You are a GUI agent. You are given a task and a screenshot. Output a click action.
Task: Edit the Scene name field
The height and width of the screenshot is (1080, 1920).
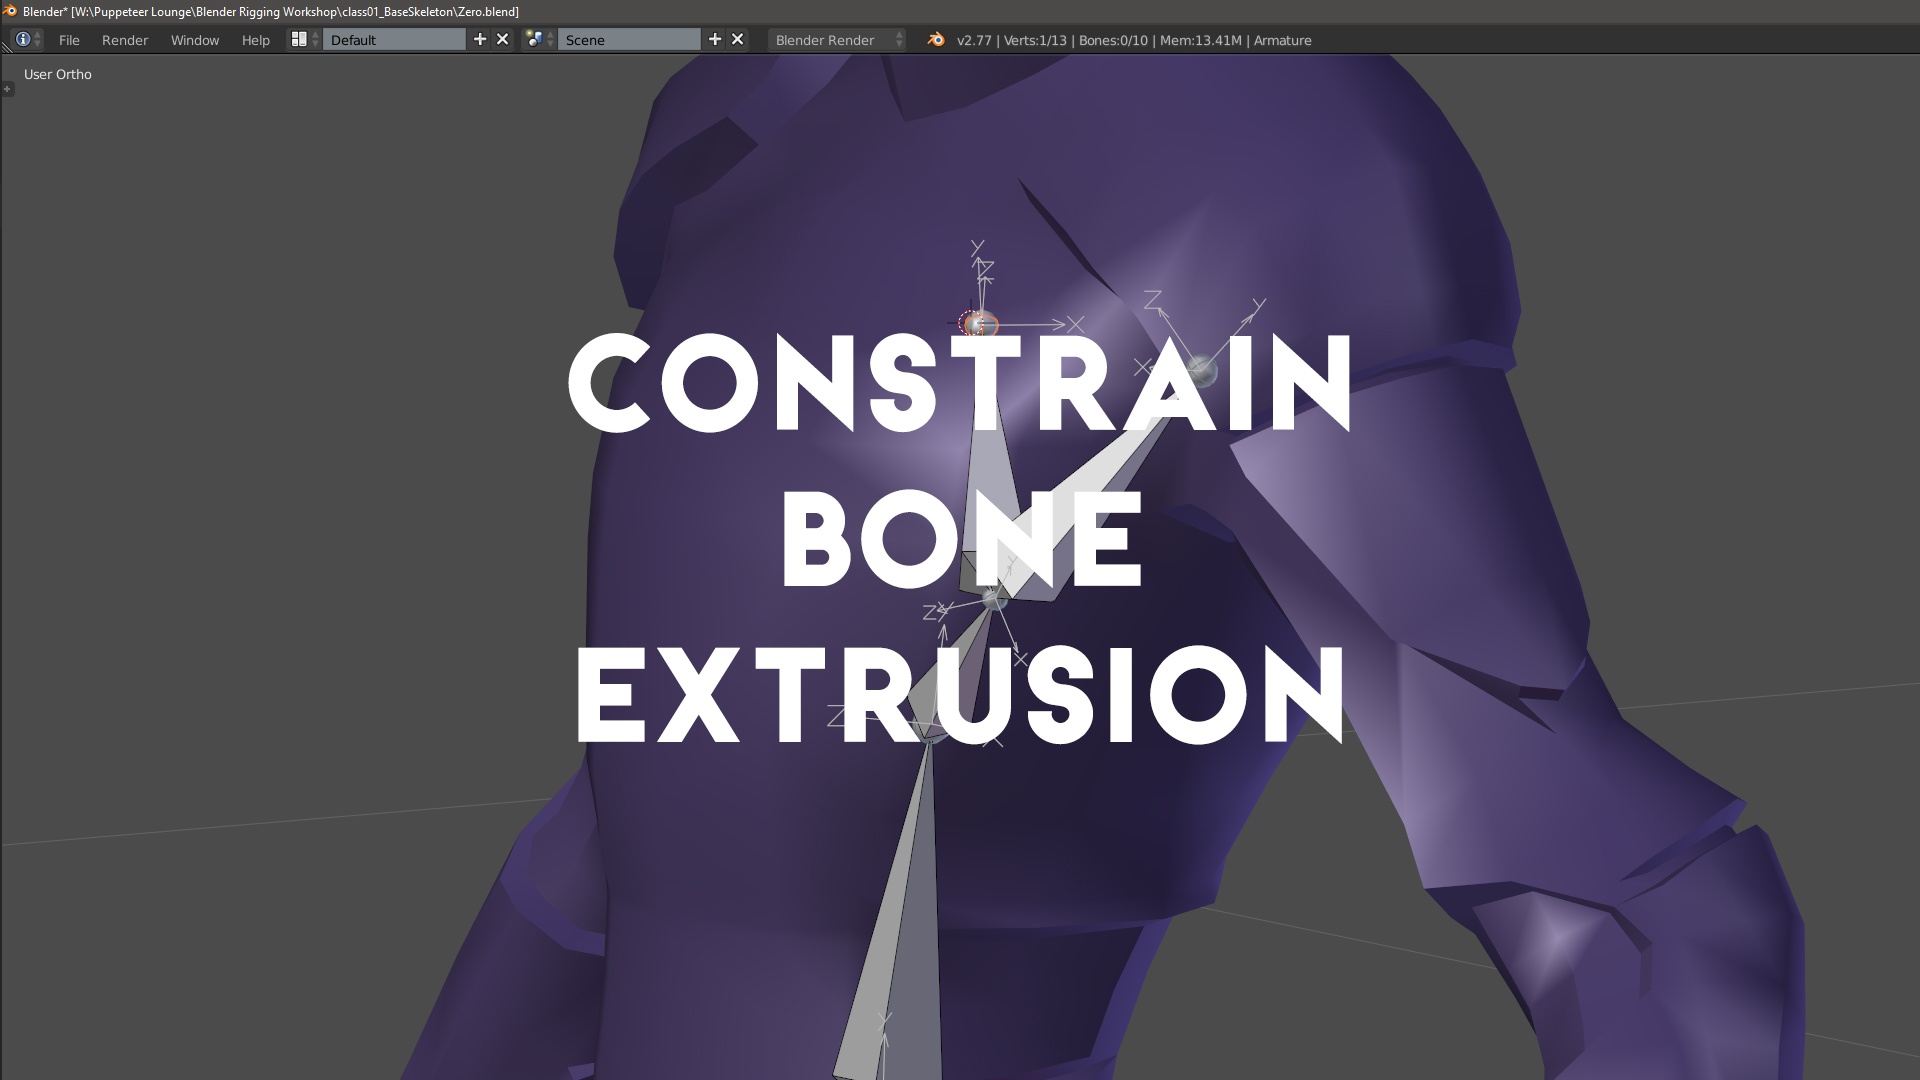(x=629, y=40)
